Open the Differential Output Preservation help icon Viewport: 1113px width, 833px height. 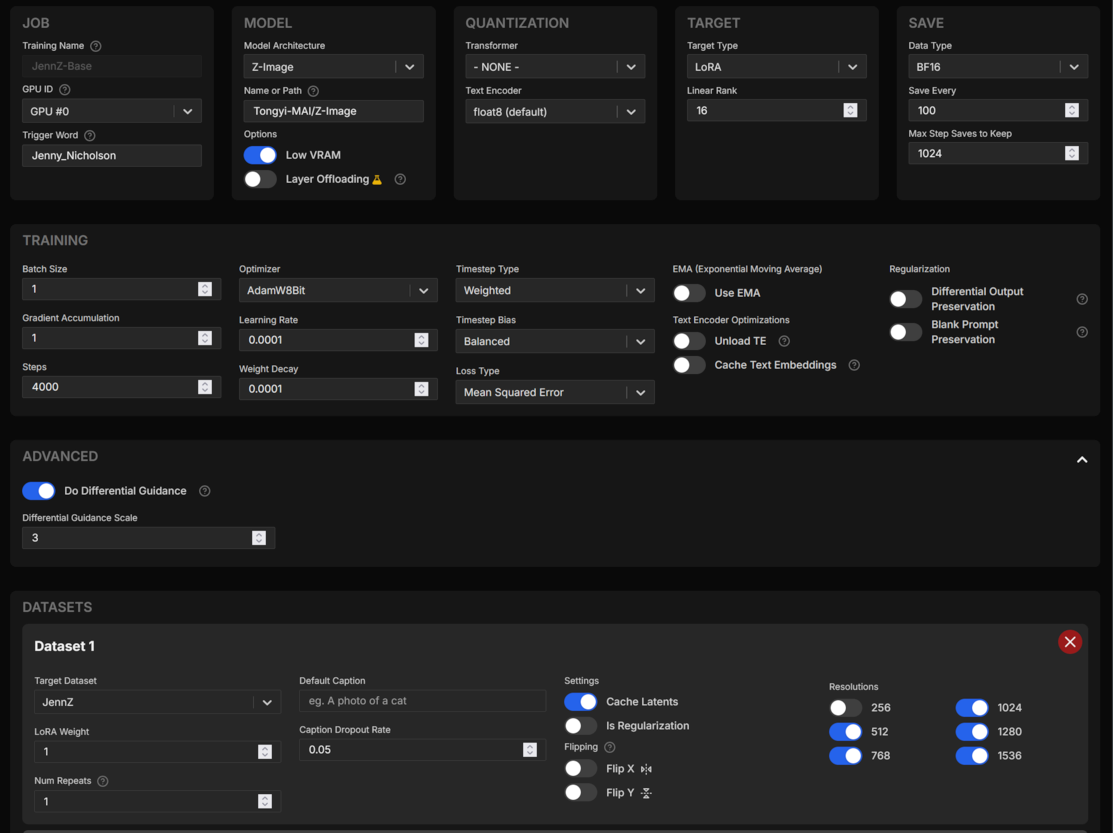[x=1082, y=299]
